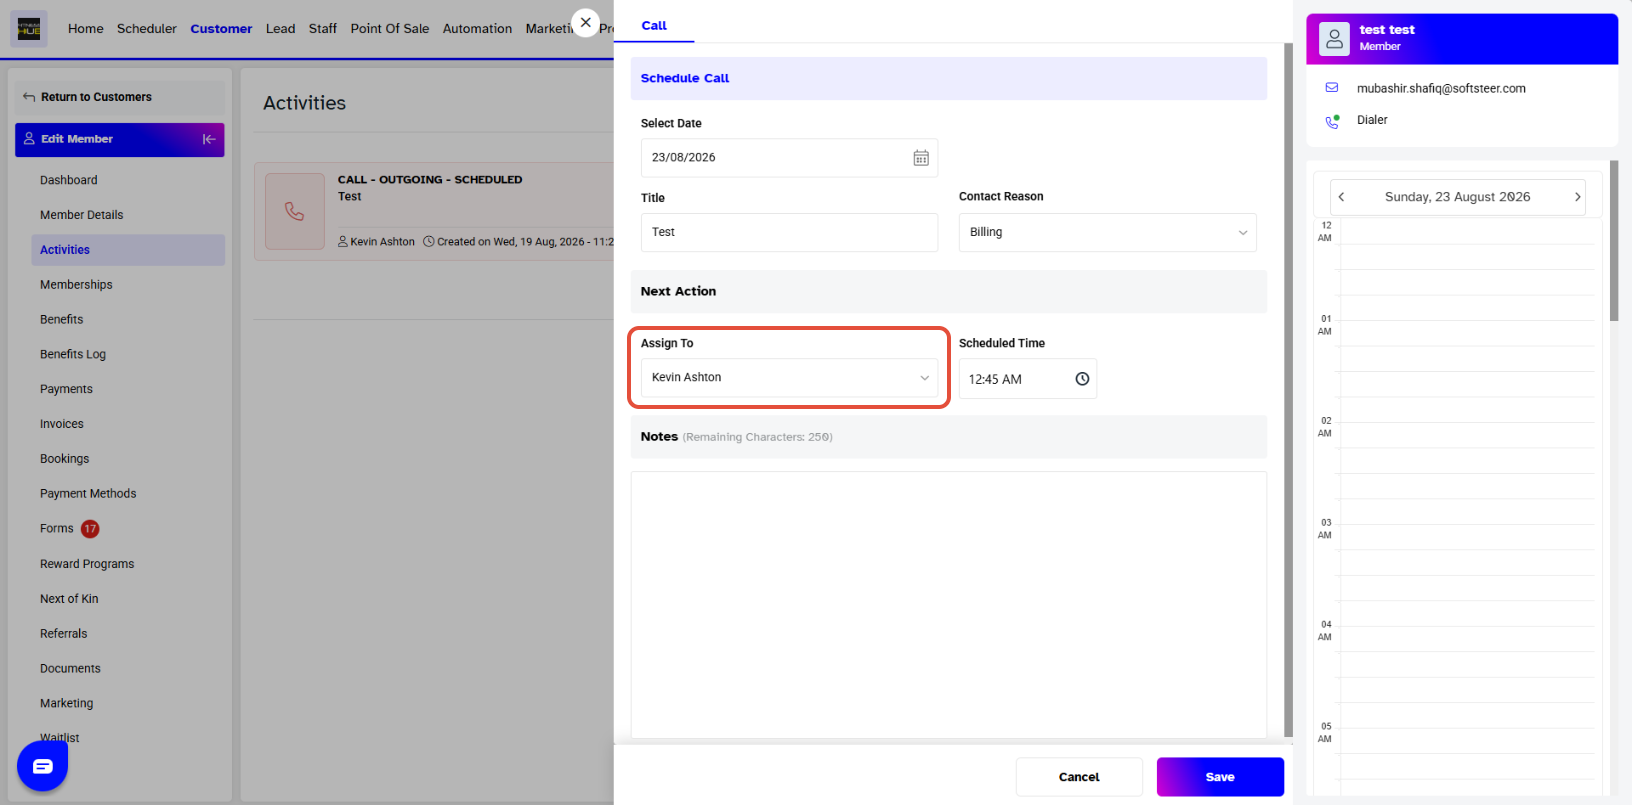1632x805 pixels.
Task: Click the Fitness Hub logo icon
Action: click(29, 28)
